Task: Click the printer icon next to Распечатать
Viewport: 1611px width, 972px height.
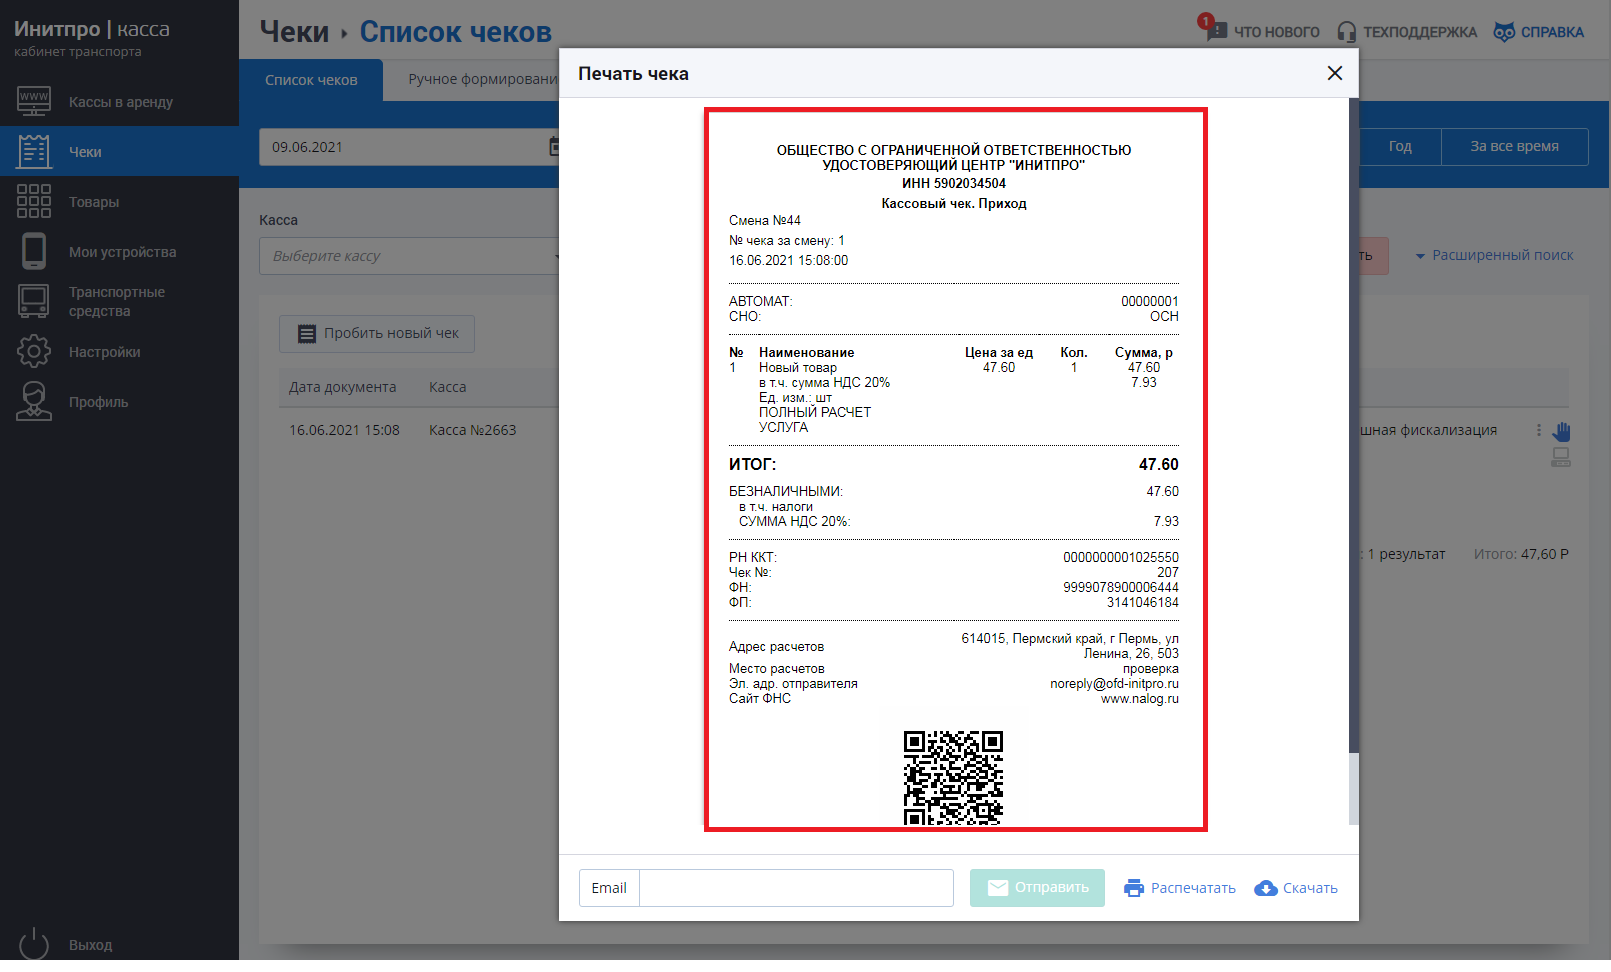Action: pyautogui.click(x=1133, y=888)
